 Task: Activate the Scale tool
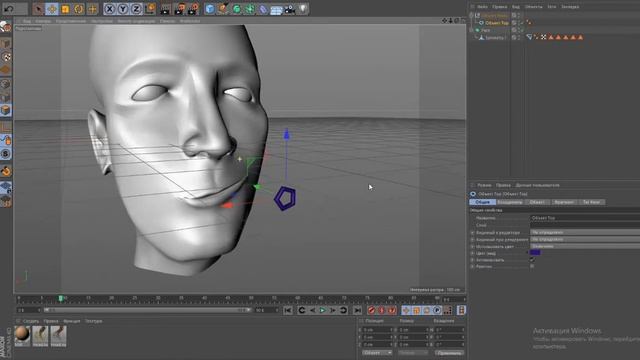pyautogui.click(x=65, y=9)
